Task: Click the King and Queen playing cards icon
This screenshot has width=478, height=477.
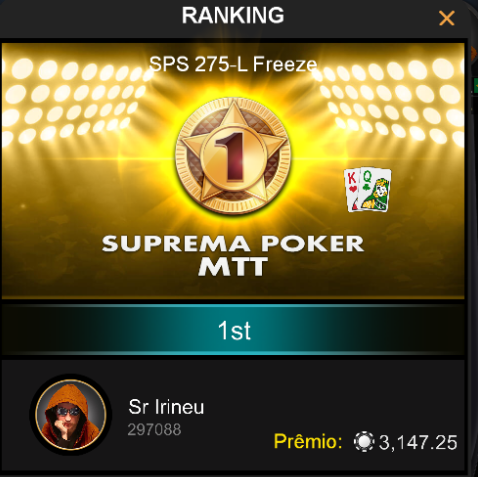Action: pyautogui.click(x=367, y=190)
